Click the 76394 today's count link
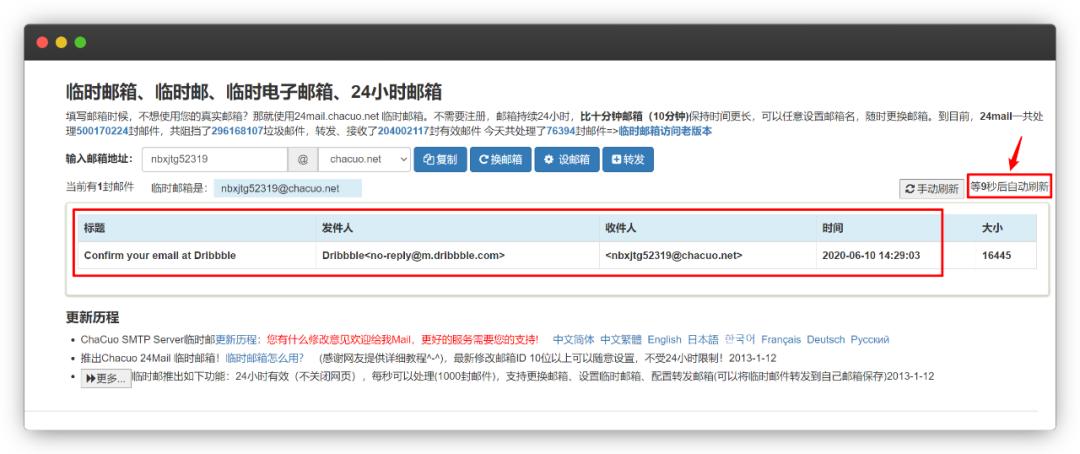This screenshot has width=1080, height=454. coord(561,130)
